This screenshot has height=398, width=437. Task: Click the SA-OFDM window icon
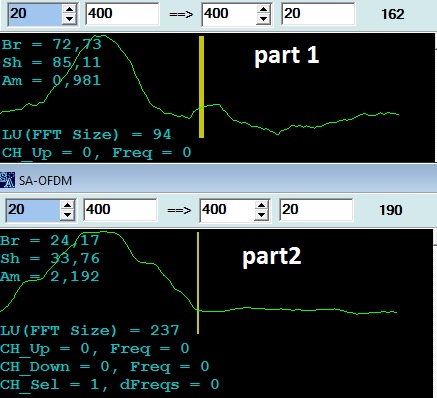(x=7, y=180)
